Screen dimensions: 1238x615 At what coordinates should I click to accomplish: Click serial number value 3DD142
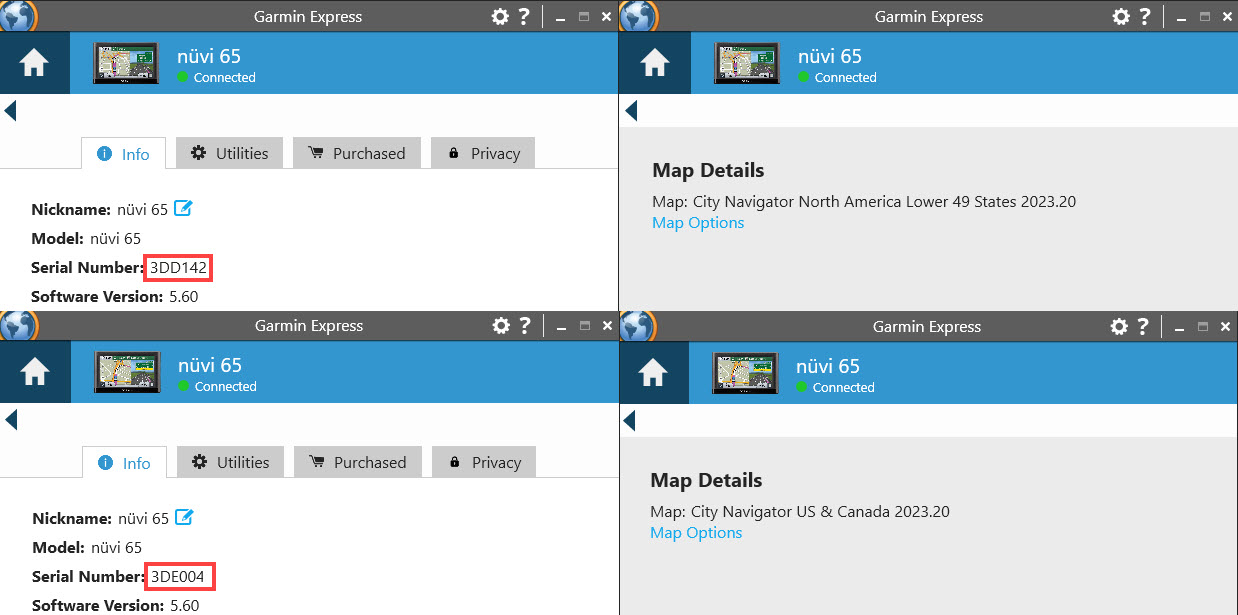click(x=179, y=267)
